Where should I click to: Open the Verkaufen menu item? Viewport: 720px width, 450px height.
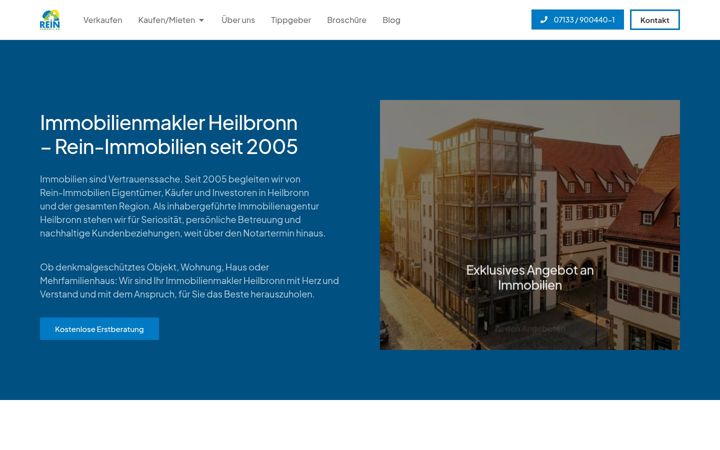(102, 20)
